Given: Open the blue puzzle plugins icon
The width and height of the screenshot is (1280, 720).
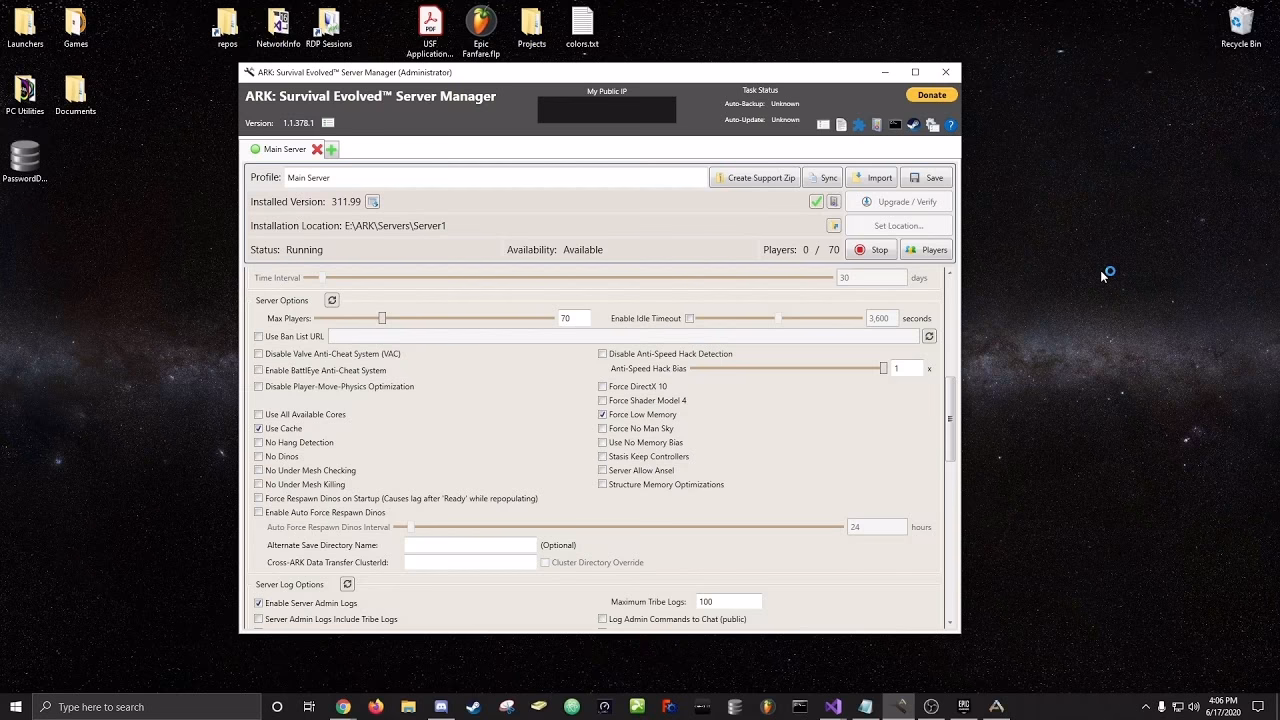Looking at the screenshot, I should [859, 125].
